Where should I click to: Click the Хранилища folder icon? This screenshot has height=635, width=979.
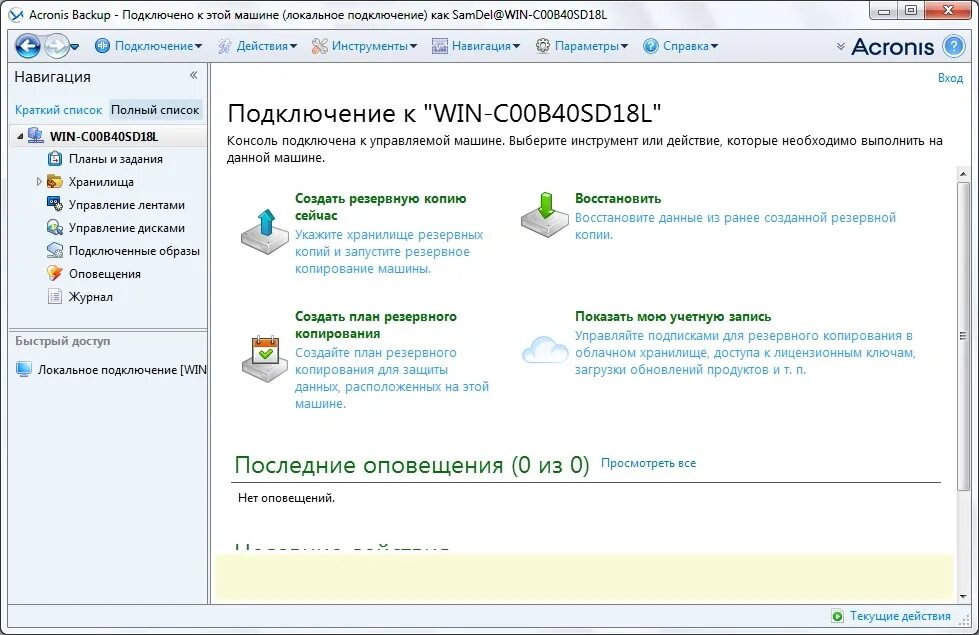pos(55,182)
